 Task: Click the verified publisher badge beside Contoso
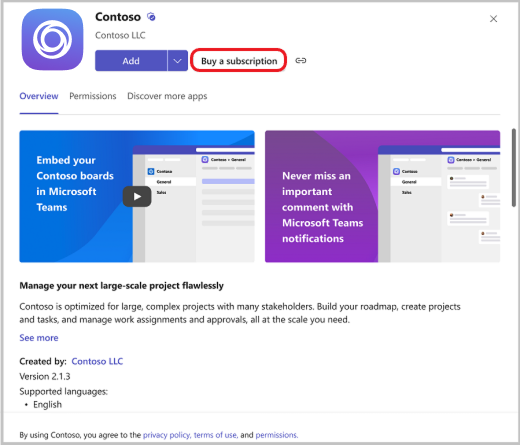(151, 17)
